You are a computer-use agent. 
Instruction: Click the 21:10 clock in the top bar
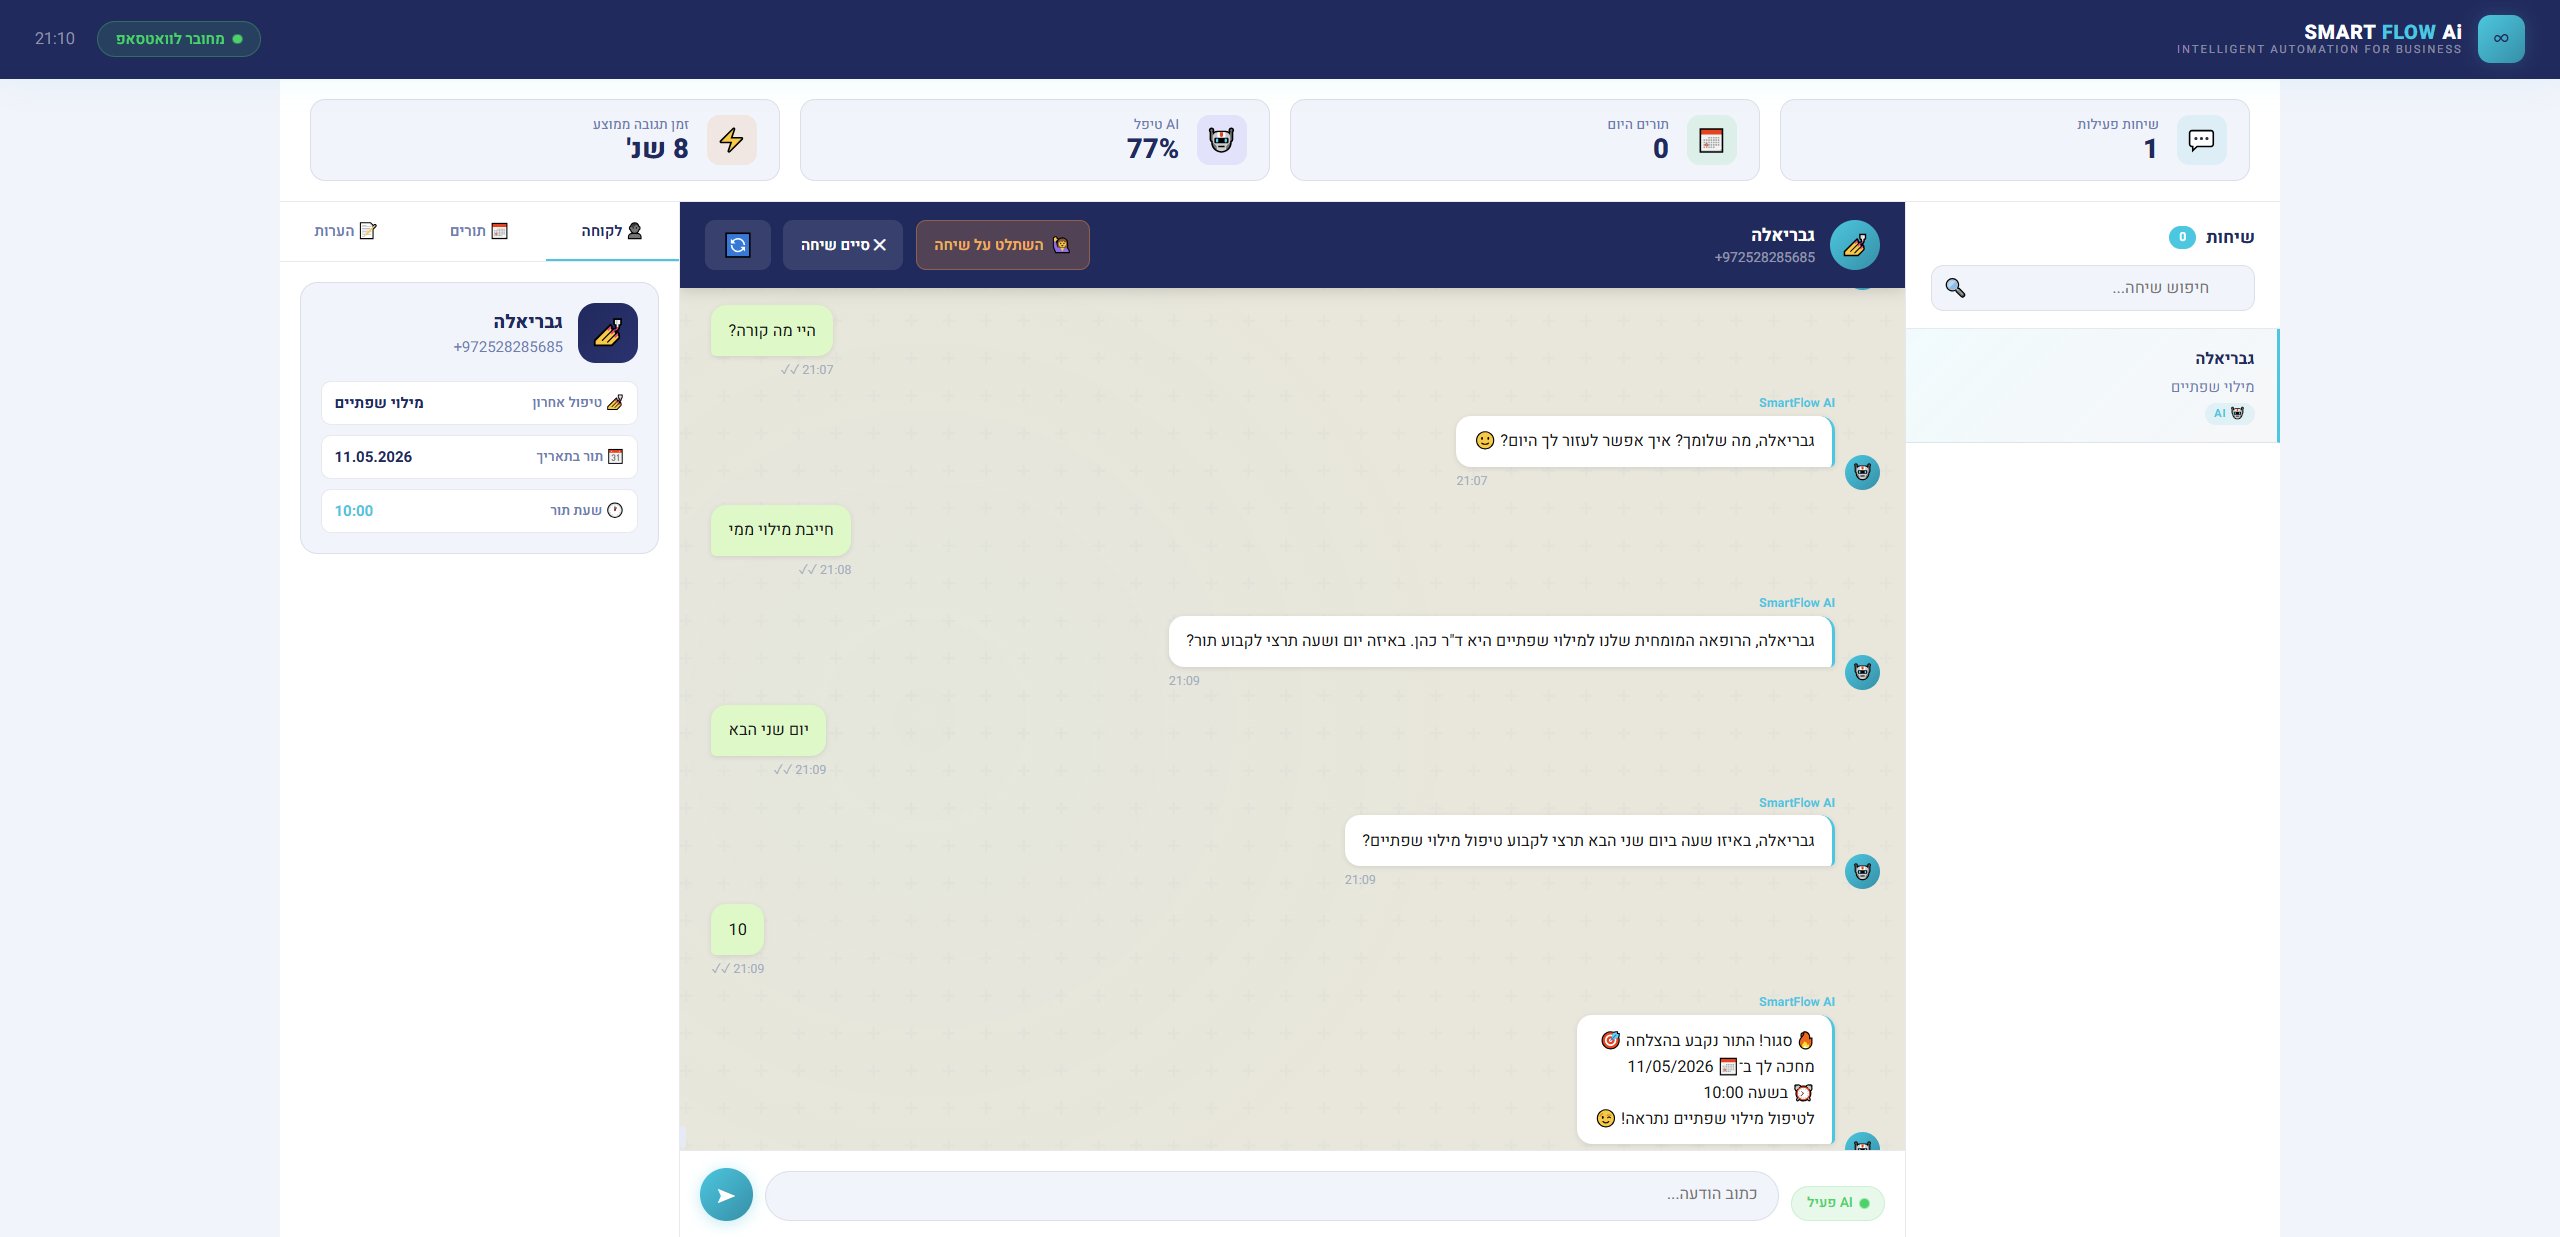tap(55, 39)
